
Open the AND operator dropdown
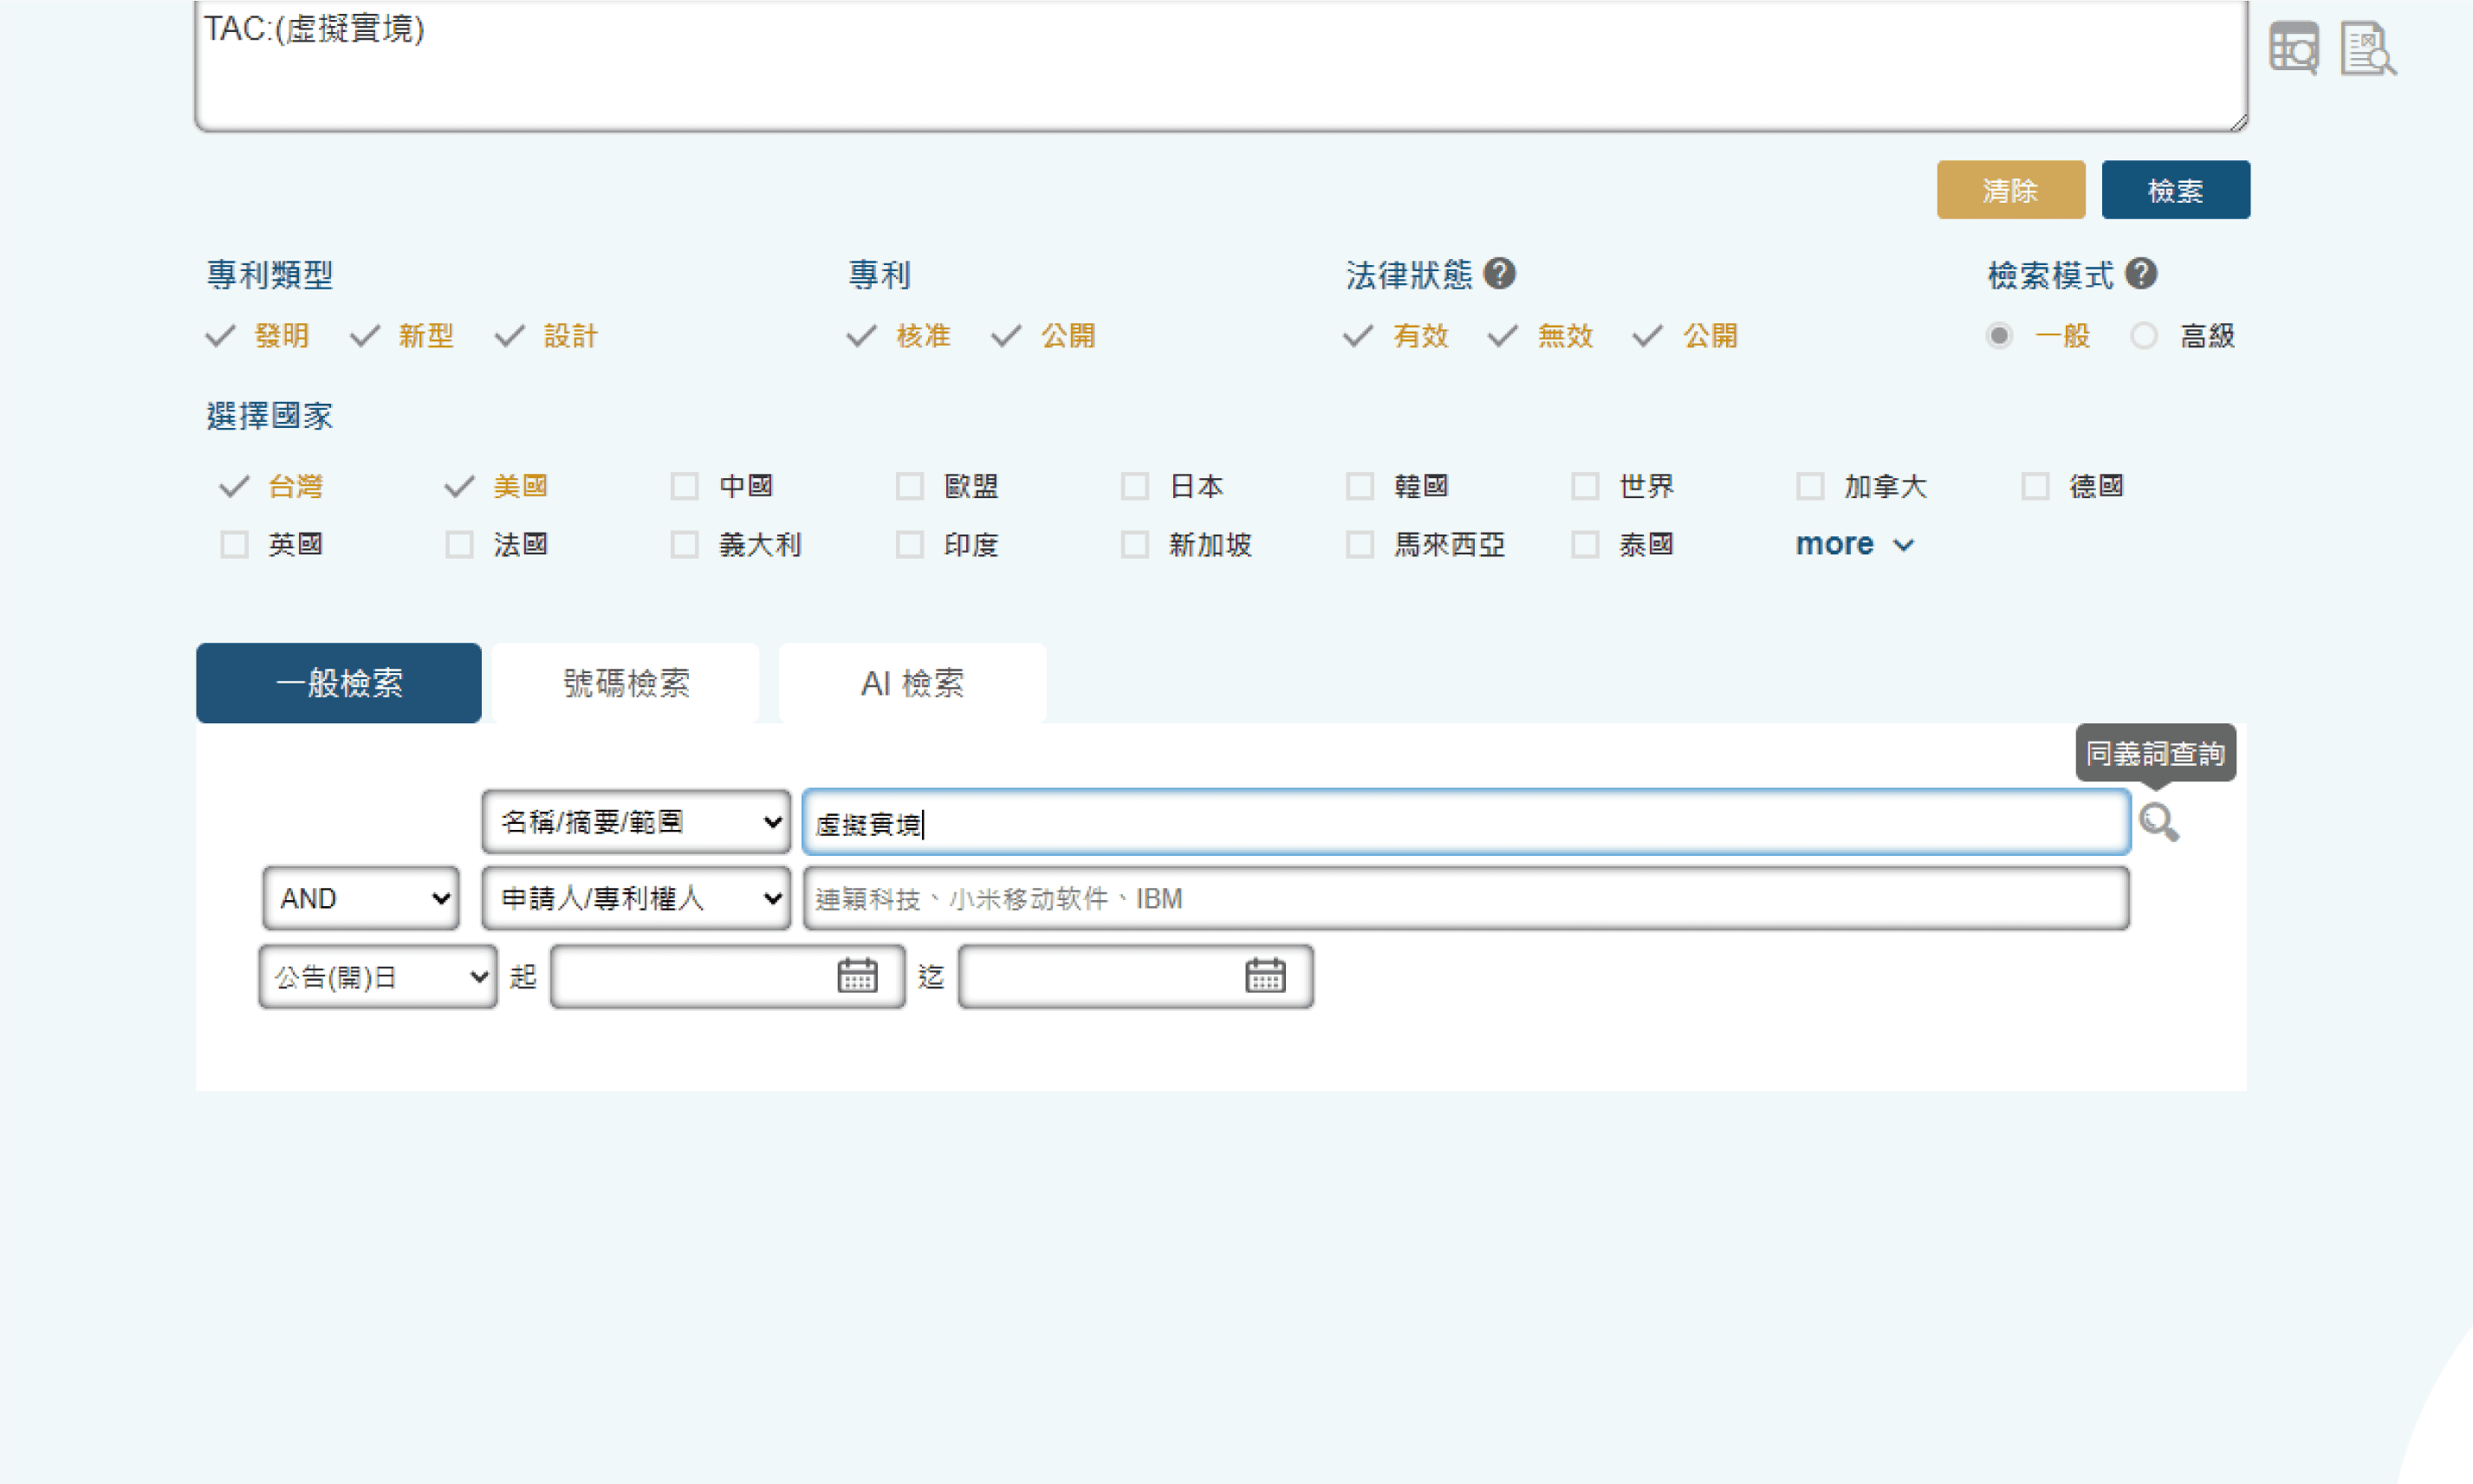point(361,898)
